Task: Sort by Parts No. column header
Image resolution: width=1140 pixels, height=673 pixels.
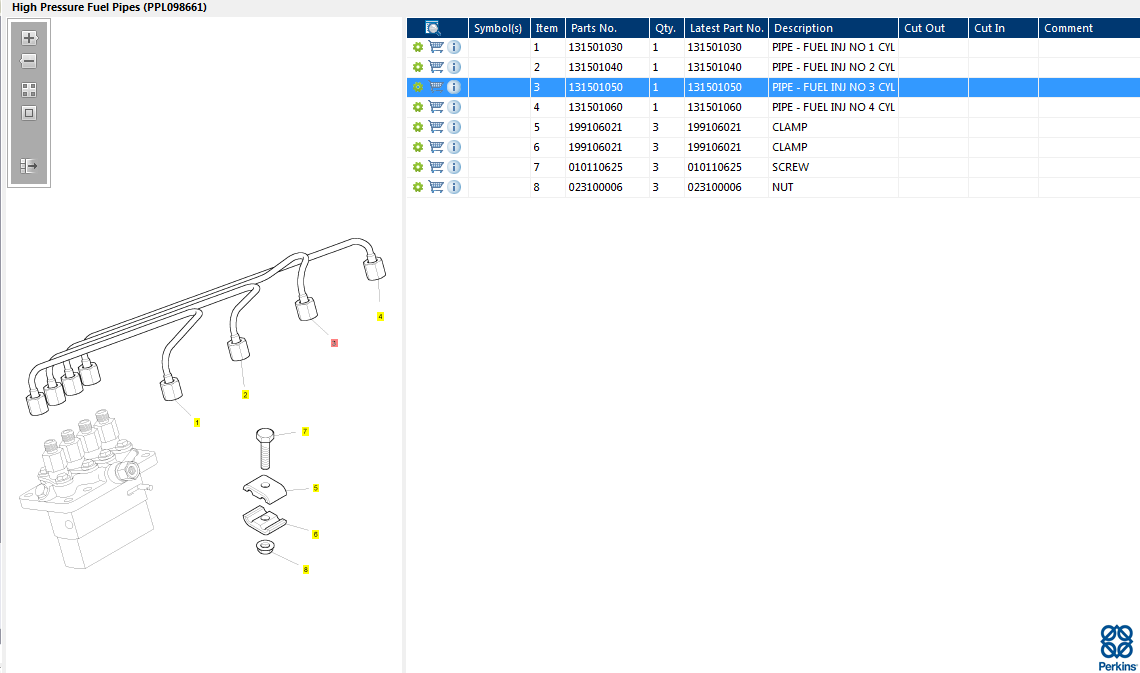Action: pyautogui.click(x=607, y=28)
